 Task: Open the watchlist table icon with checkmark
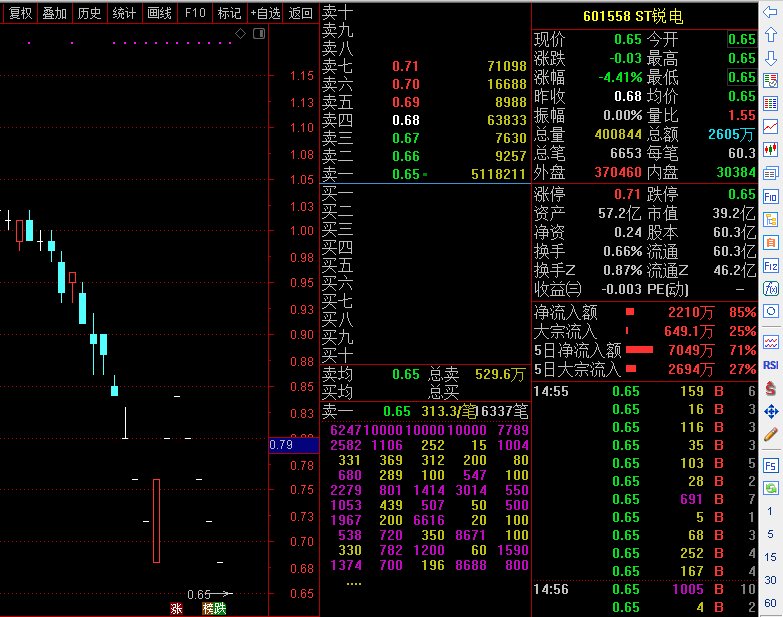(771, 80)
